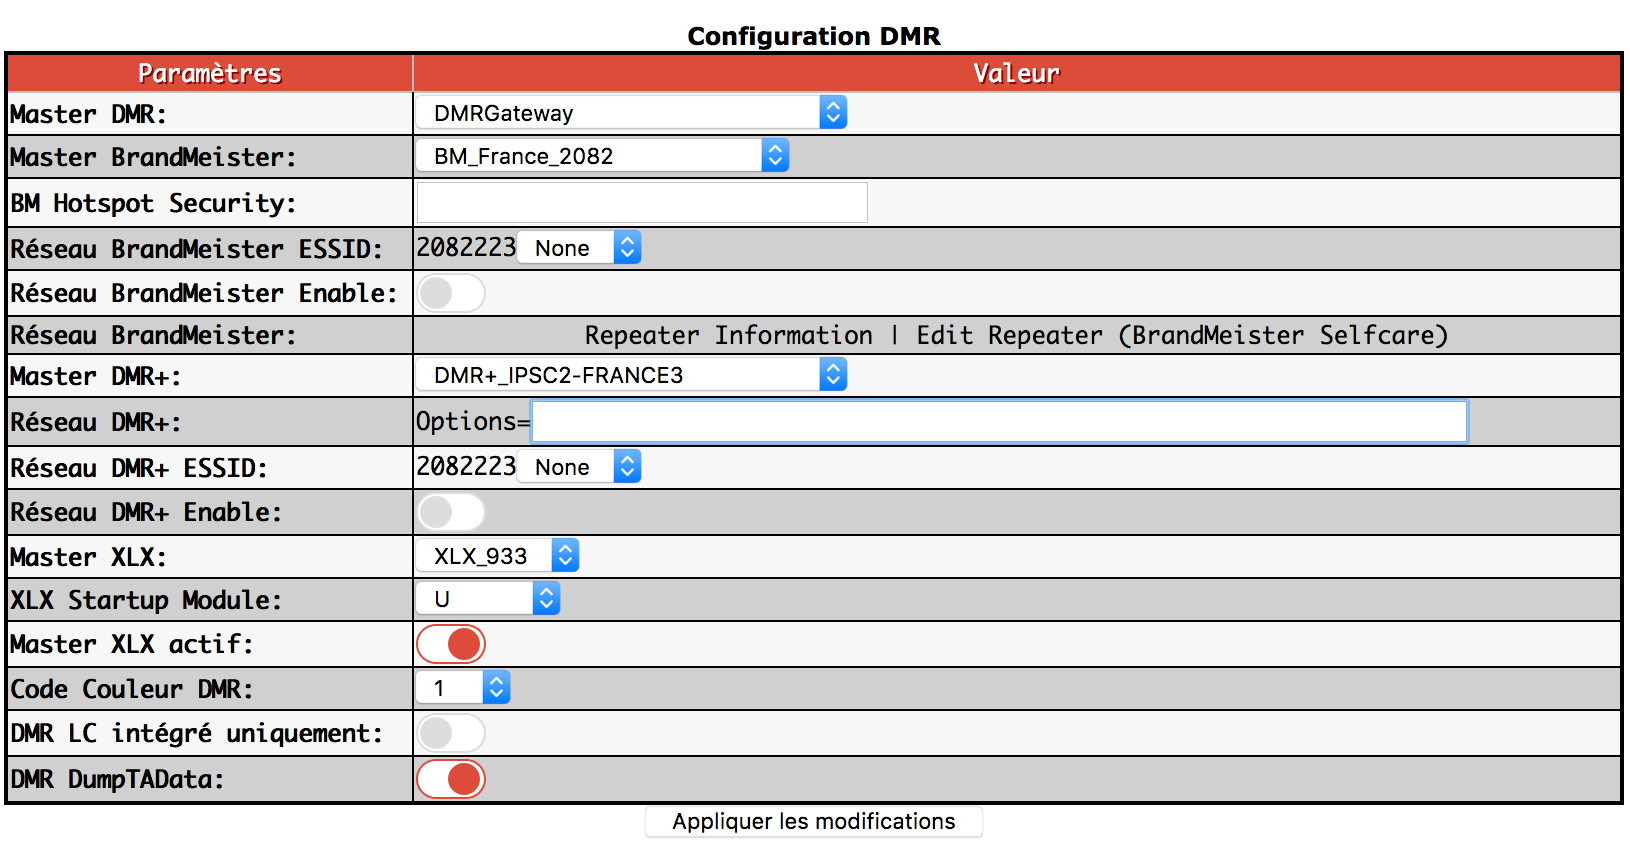Click the Code Couleur DMR: label
1630x844 pixels.
[x=132, y=689]
